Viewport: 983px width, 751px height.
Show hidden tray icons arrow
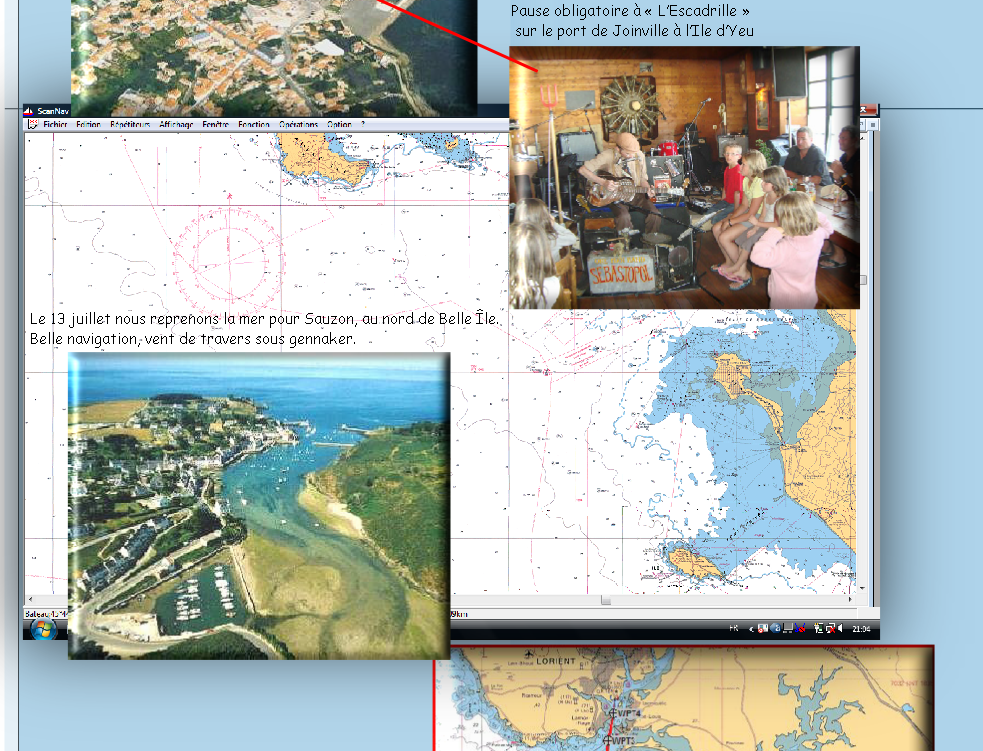point(751,628)
